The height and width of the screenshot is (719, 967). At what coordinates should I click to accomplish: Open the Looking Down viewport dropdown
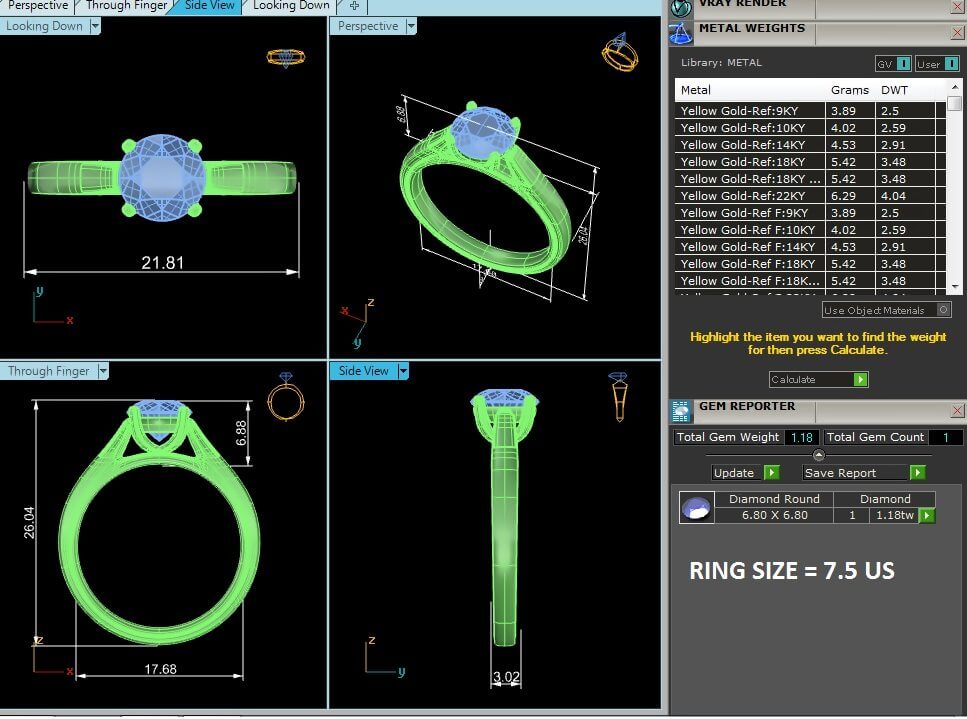tap(95, 27)
